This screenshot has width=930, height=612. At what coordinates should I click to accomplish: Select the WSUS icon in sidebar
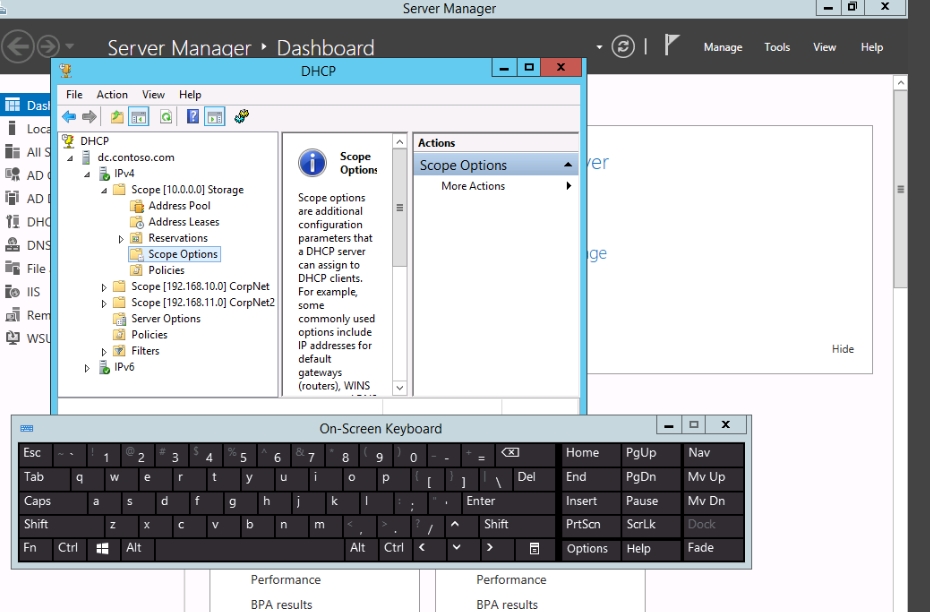pyautogui.click(x=12, y=338)
